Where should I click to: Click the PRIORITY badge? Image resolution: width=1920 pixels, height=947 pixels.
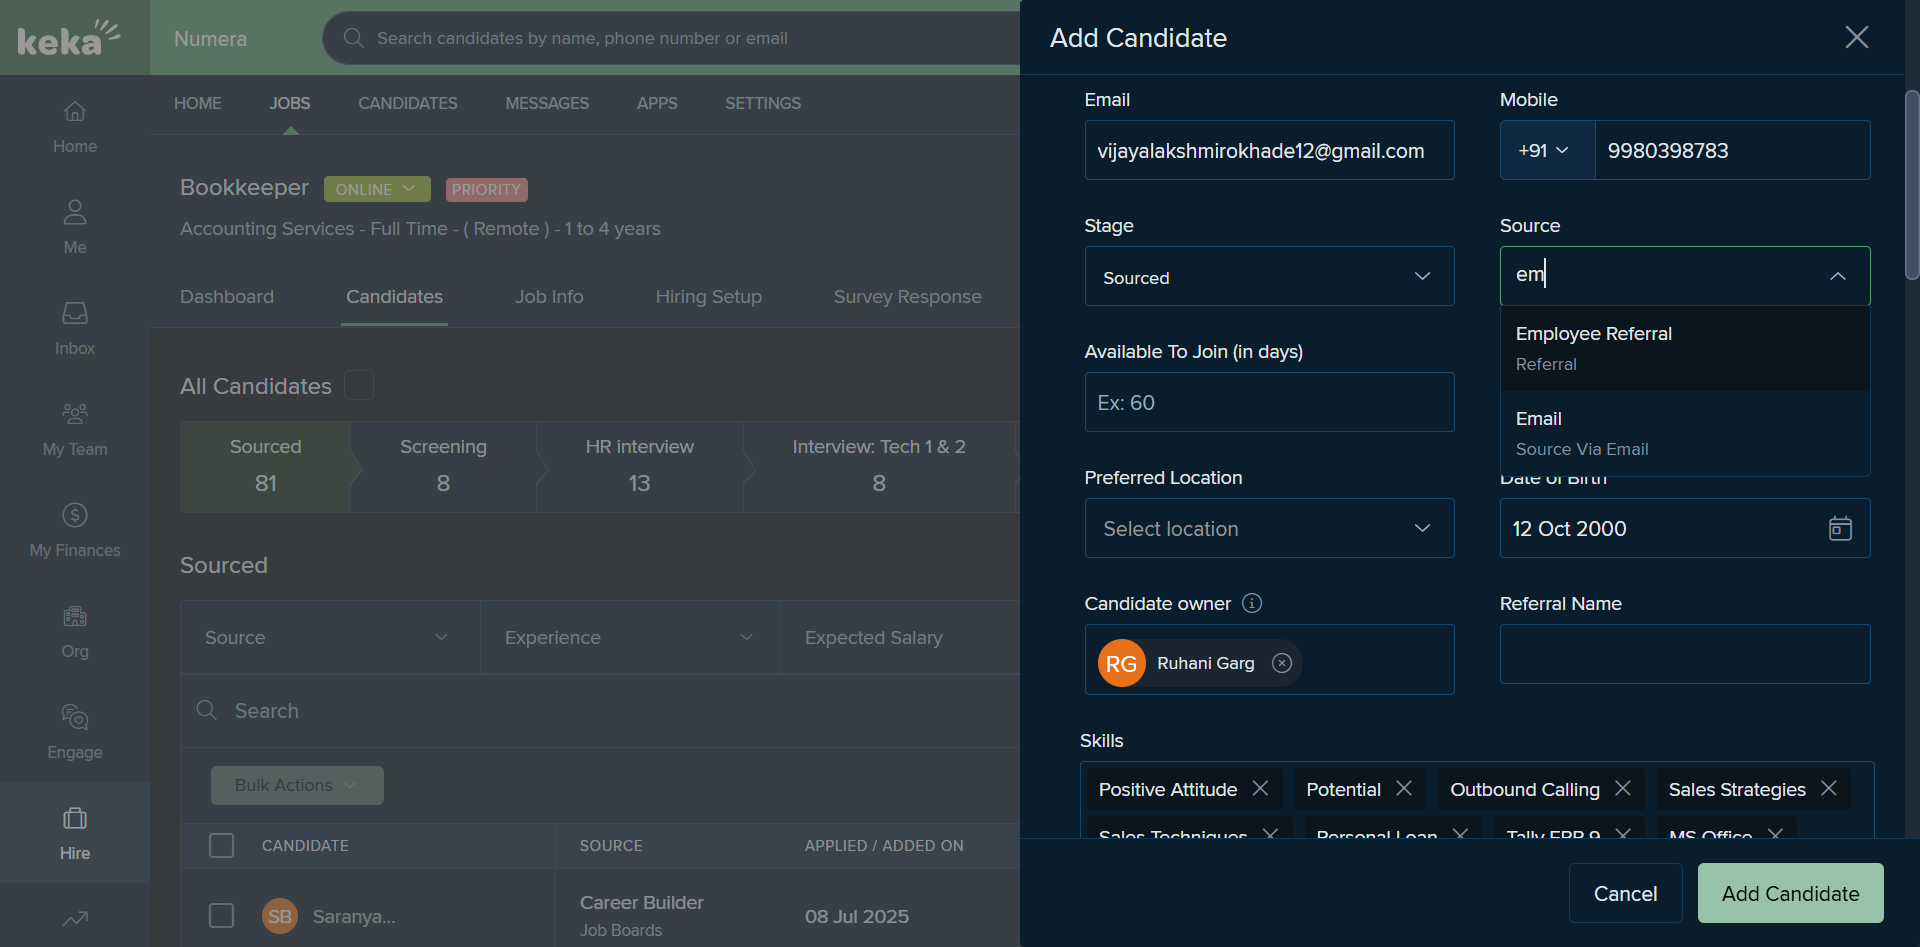[486, 189]
